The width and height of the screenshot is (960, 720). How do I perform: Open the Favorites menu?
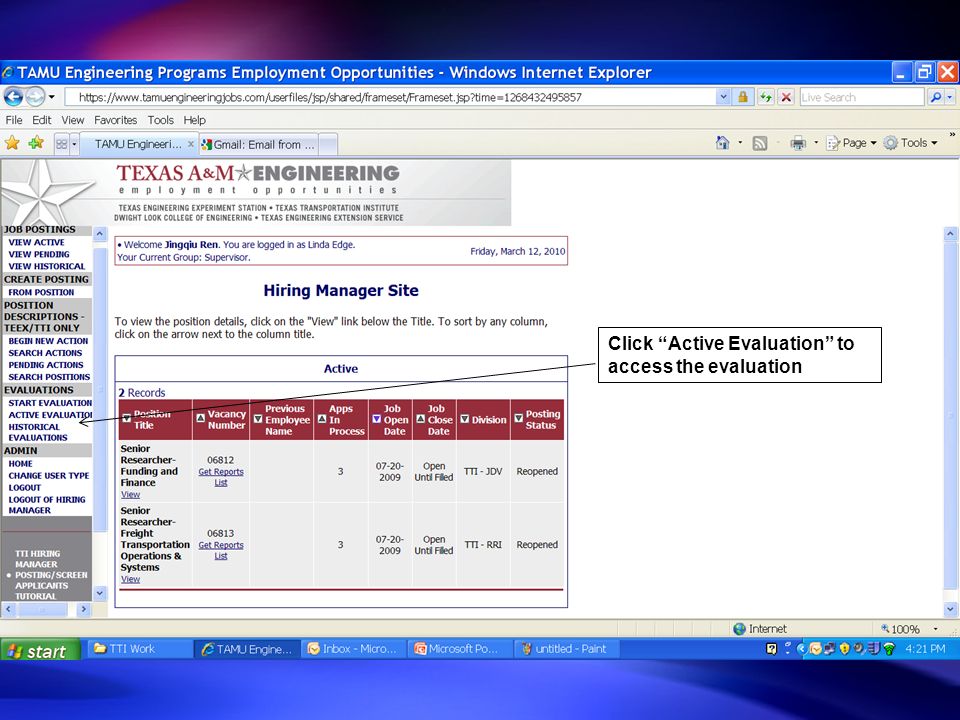[x=115, y=120]
